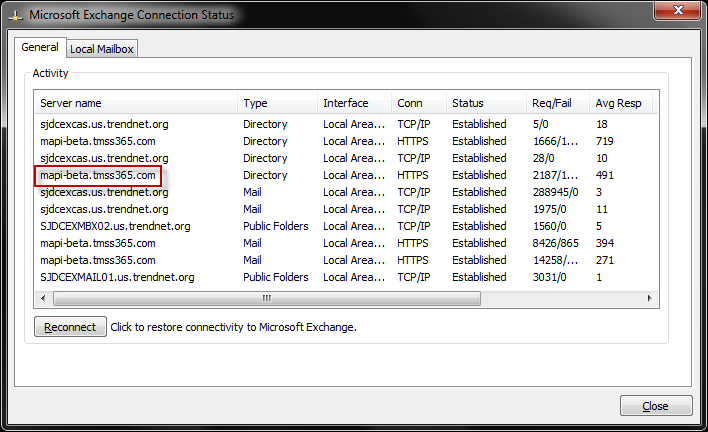This screenshot has width=708, height=432.
Task: Sort by the Type column header
Action: 276,103
